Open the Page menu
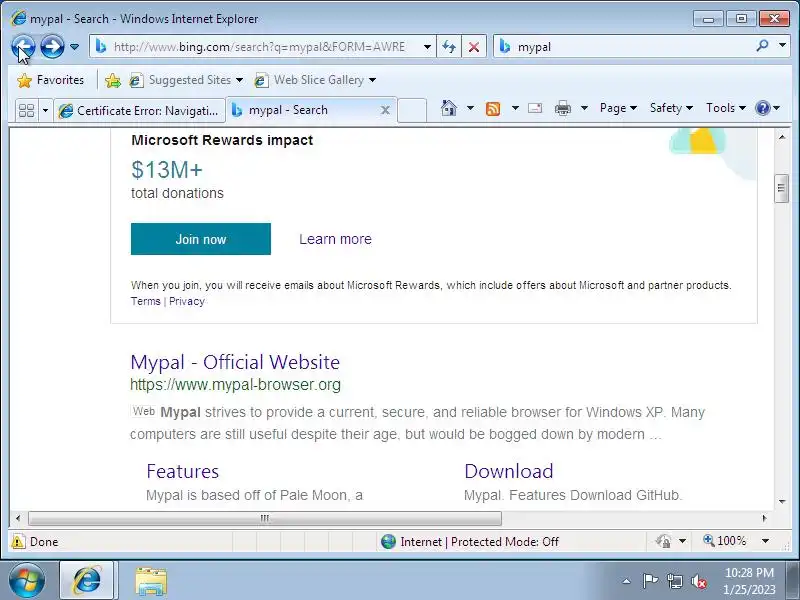This screenshot has height=600, width=800. coord(618,108)
